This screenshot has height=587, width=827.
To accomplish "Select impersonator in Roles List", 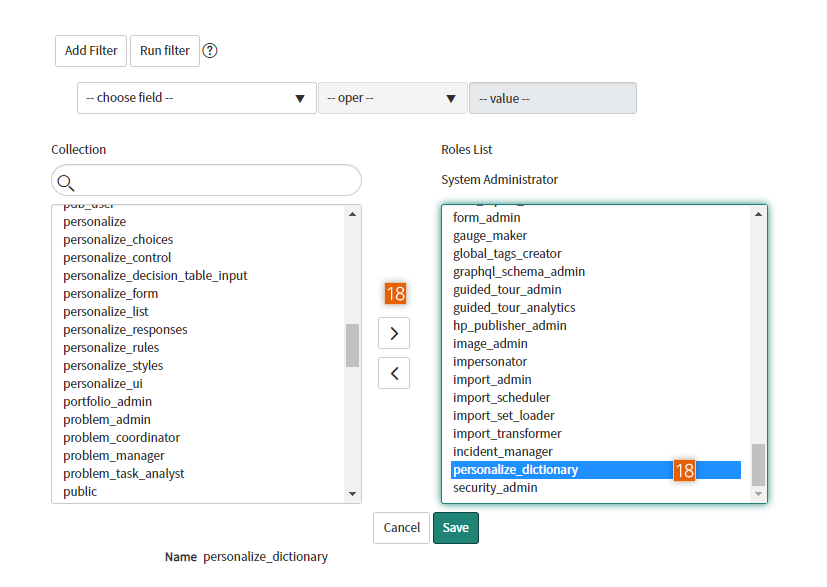I will 489,362.
